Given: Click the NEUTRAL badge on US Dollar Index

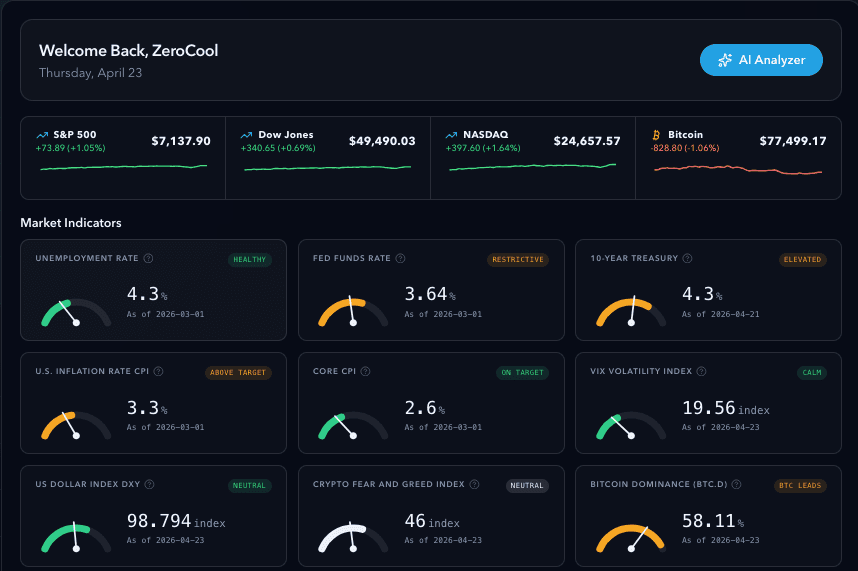Looking at the screenshot, I should click(249, 486).
